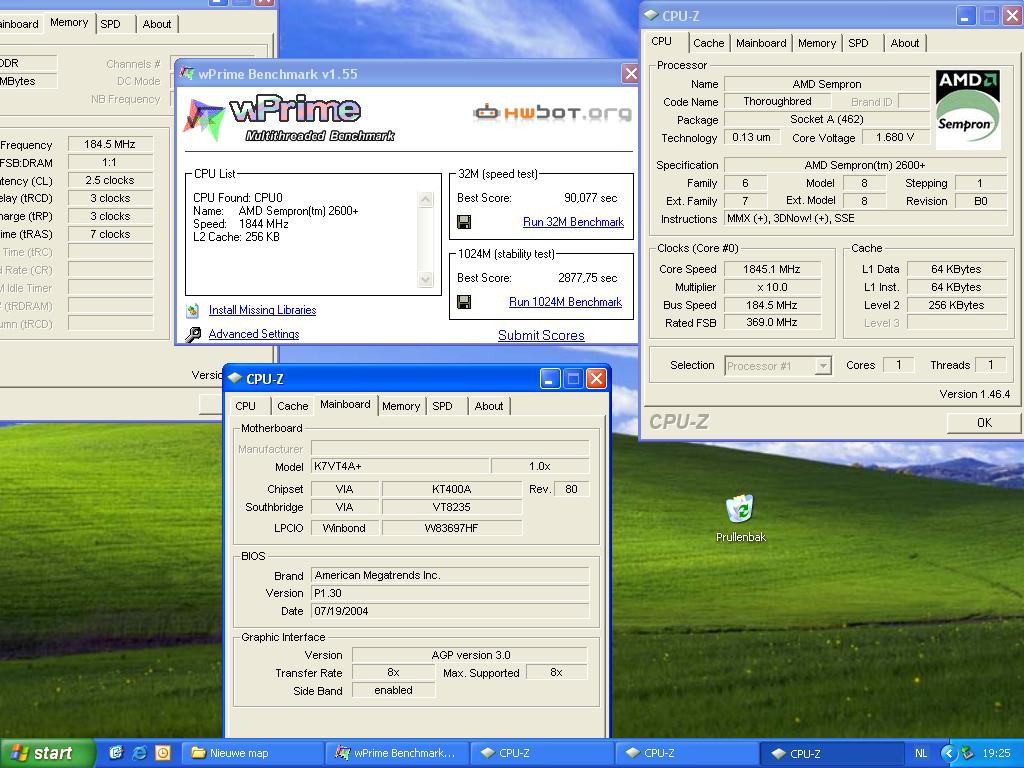Viewport: 1024px width, 768px height.
Task: Click the Rated FSB 369.0 MHz value
Action: pos(772,323)
